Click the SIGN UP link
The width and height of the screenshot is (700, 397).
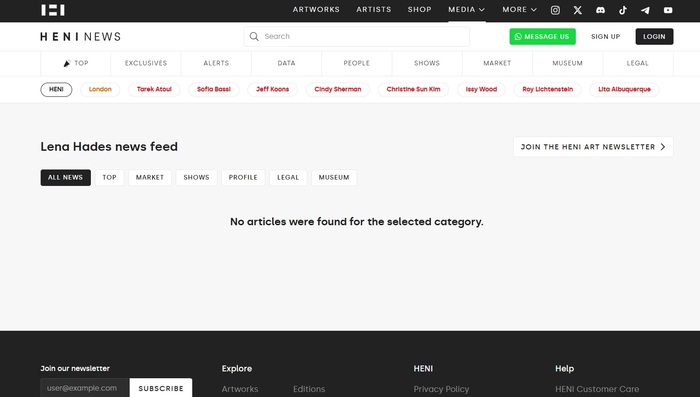pyautogui.click(x=605, y=37)
